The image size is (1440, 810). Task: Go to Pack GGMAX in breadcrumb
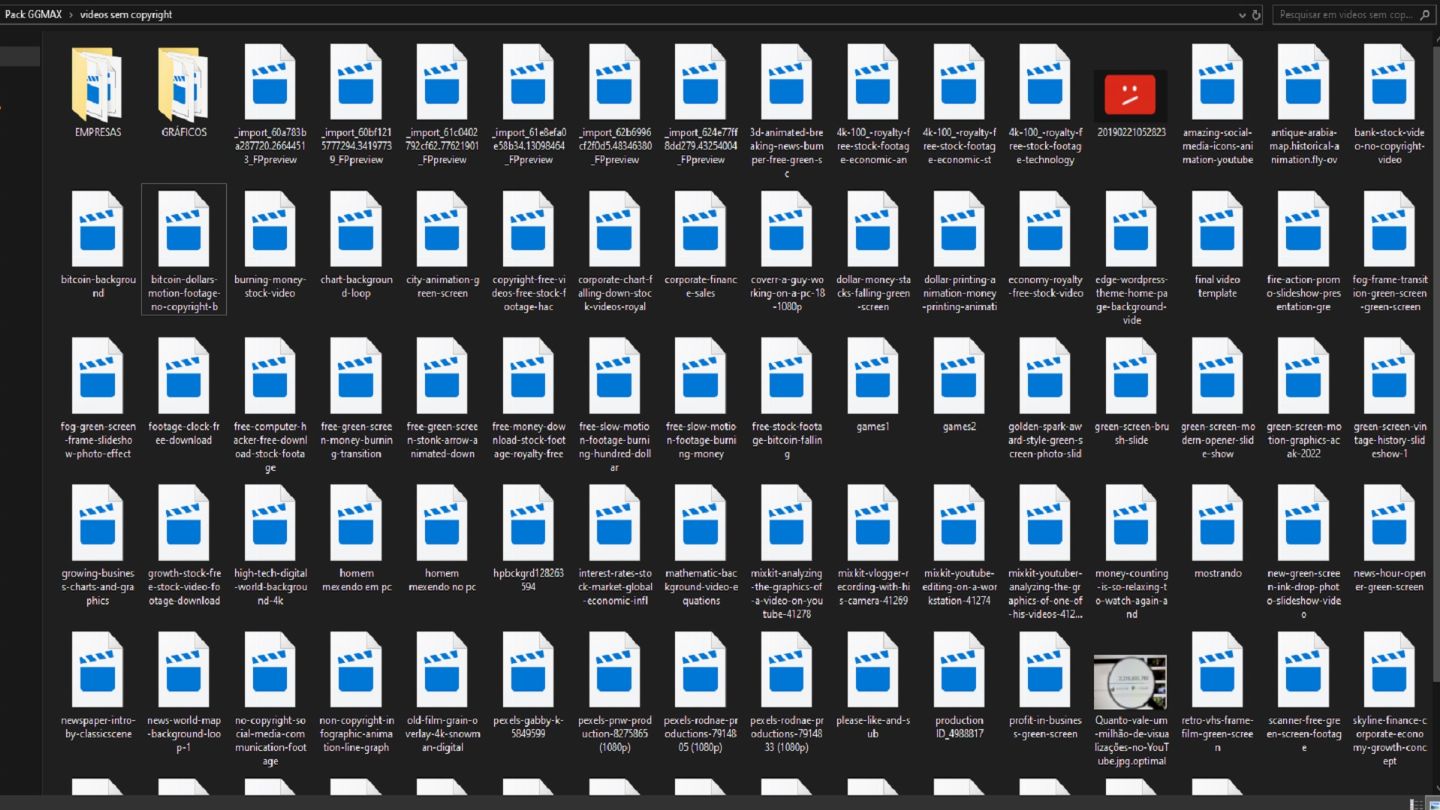point(33,14)
